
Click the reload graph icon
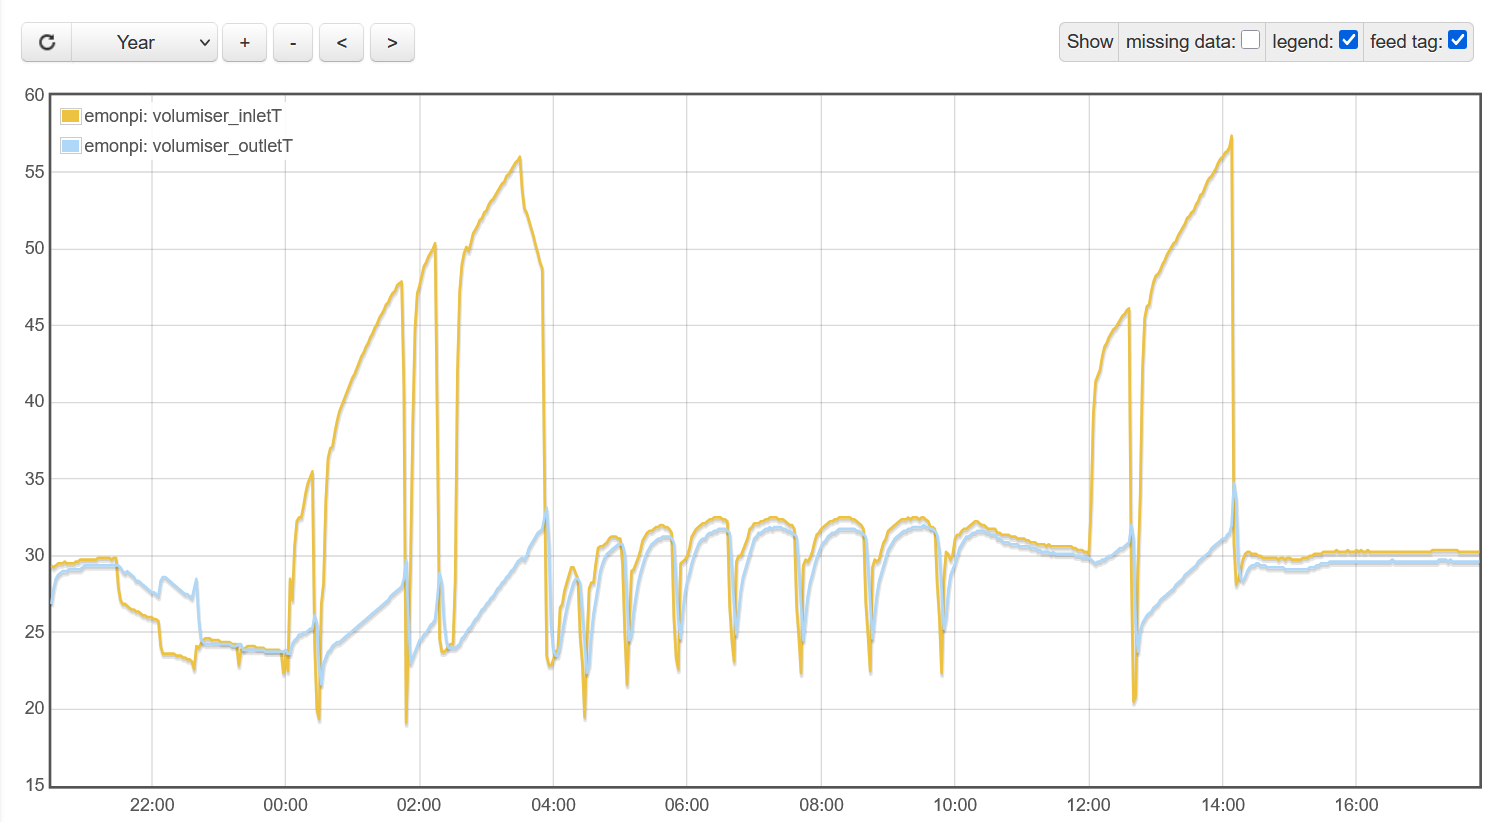pos(47,43)
